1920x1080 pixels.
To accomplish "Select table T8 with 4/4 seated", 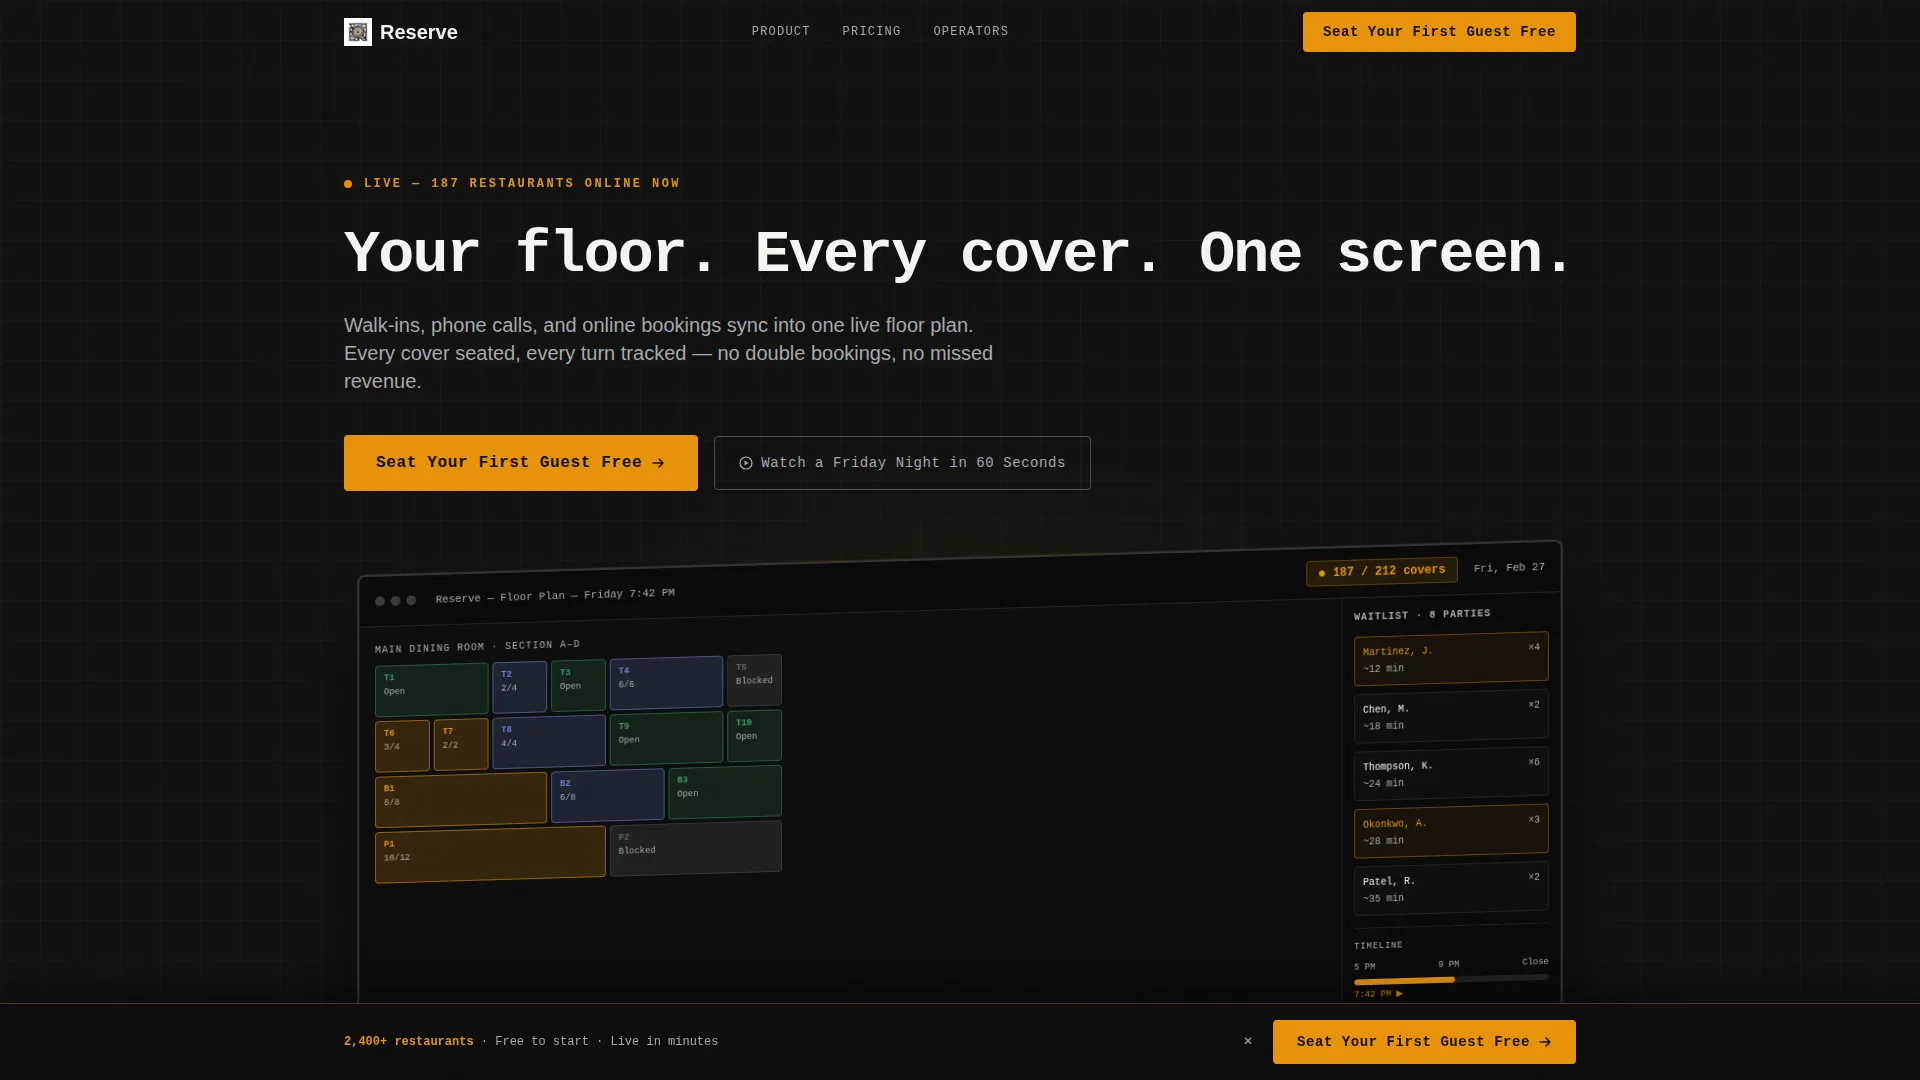I will 548,741.
